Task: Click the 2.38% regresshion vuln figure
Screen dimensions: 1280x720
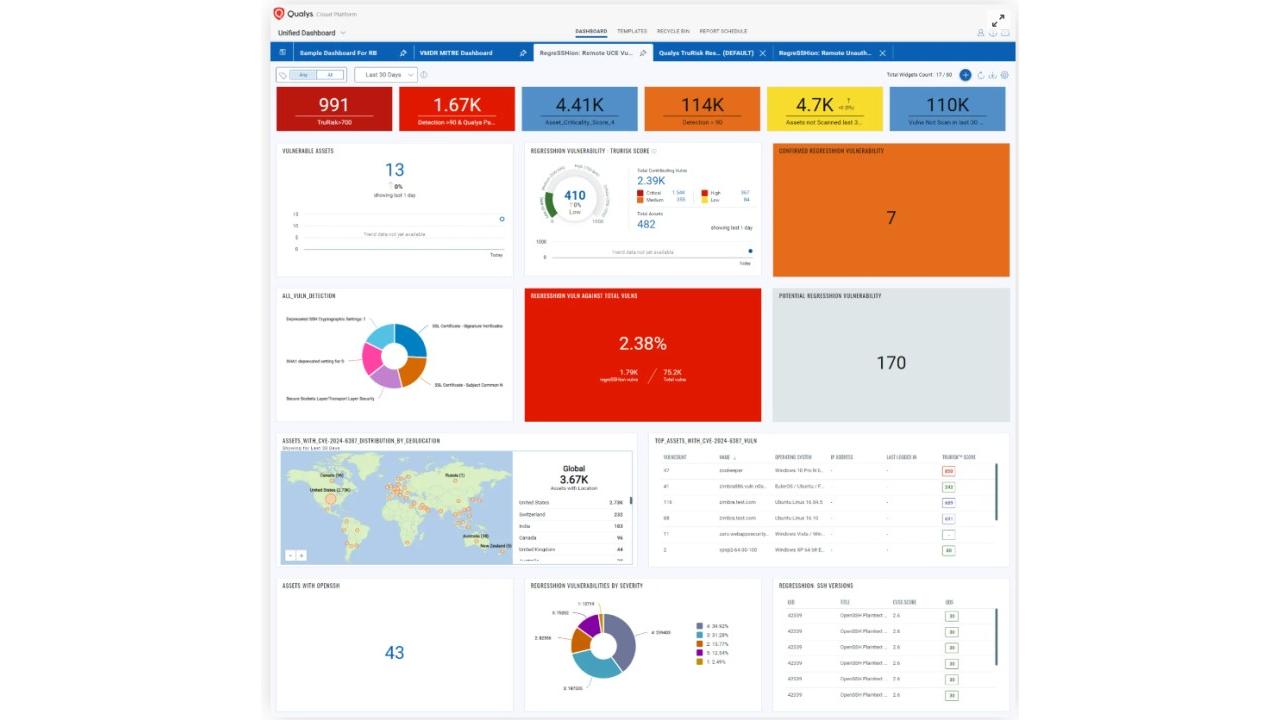Action: [x=642, y=343]
